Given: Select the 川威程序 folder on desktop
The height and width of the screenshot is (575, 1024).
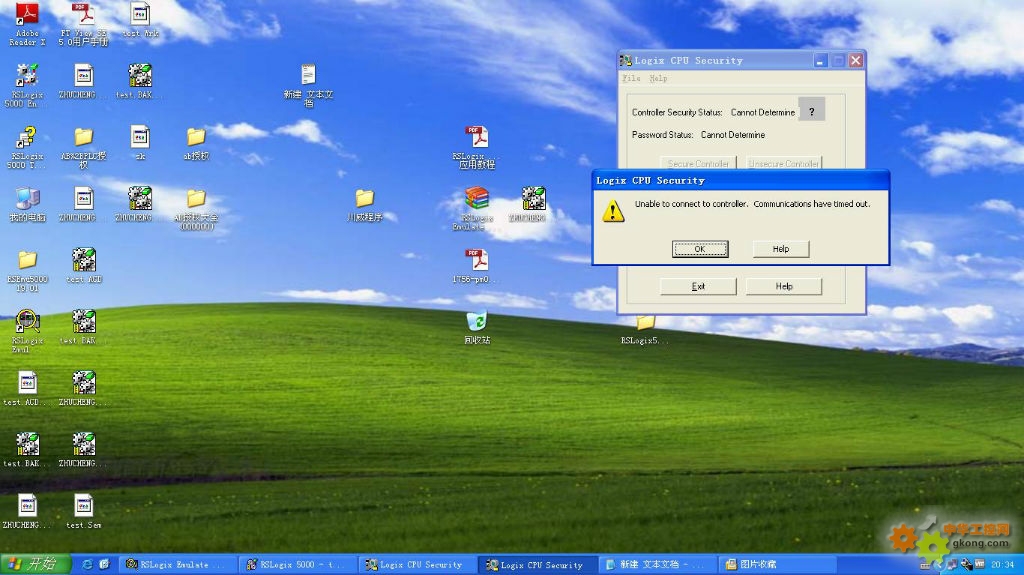Looking at the screenshot, I should click(364, 199).
